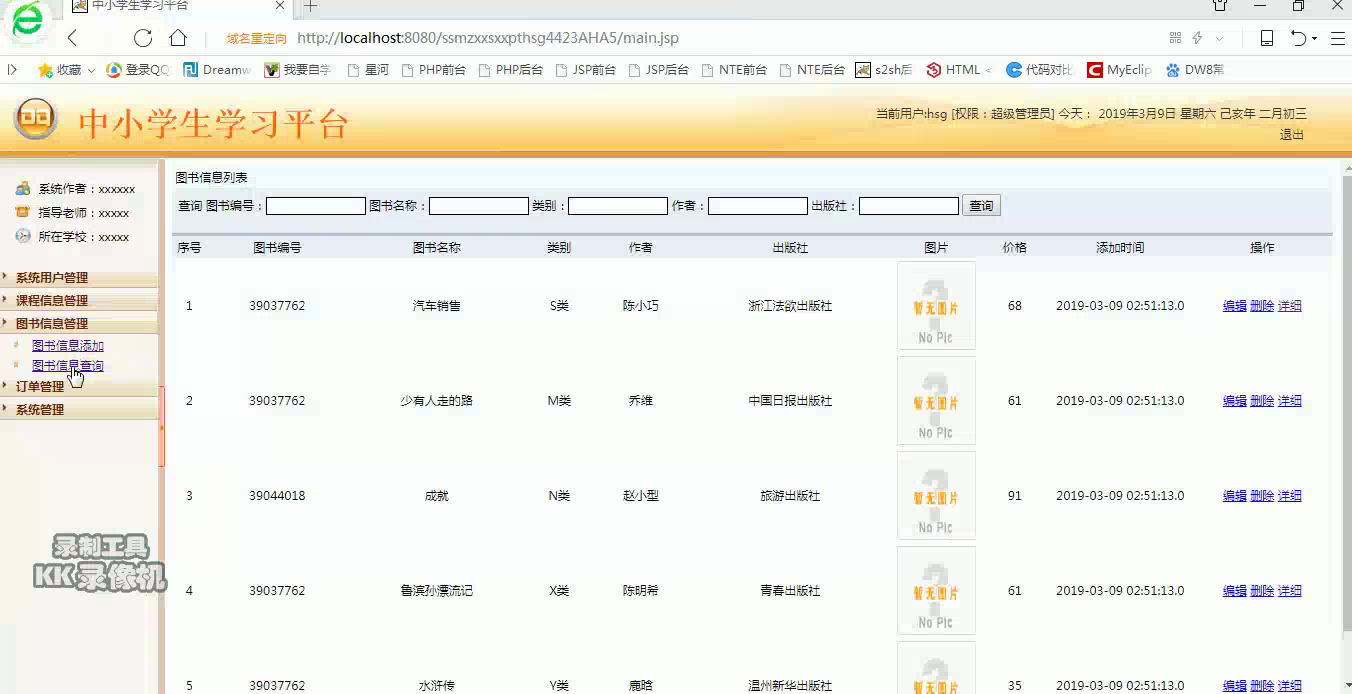Open the browser hamburger menu
The width and height of the screenshot is (1352, 694).
click(x=1337, y=38)
